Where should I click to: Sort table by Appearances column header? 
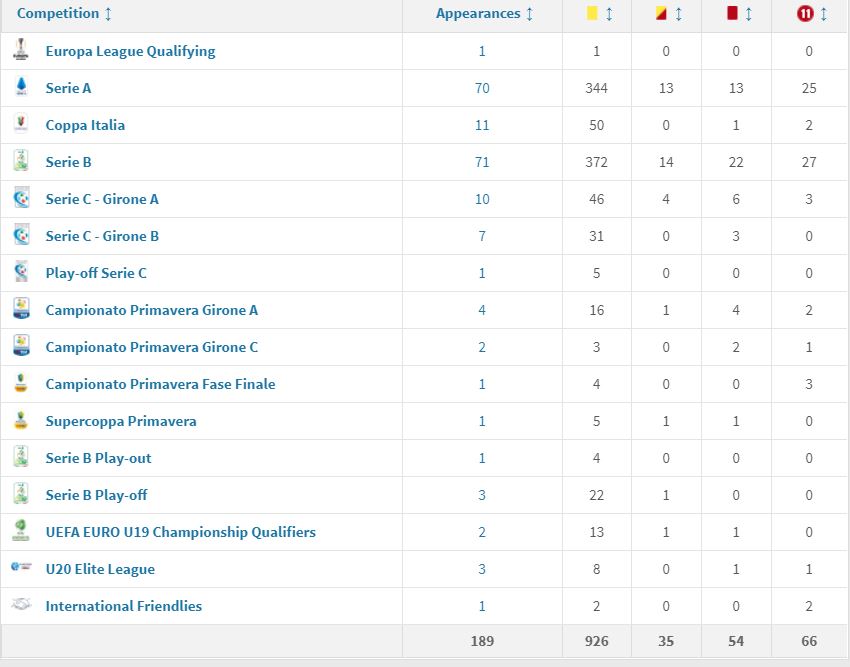coord(485,14)
